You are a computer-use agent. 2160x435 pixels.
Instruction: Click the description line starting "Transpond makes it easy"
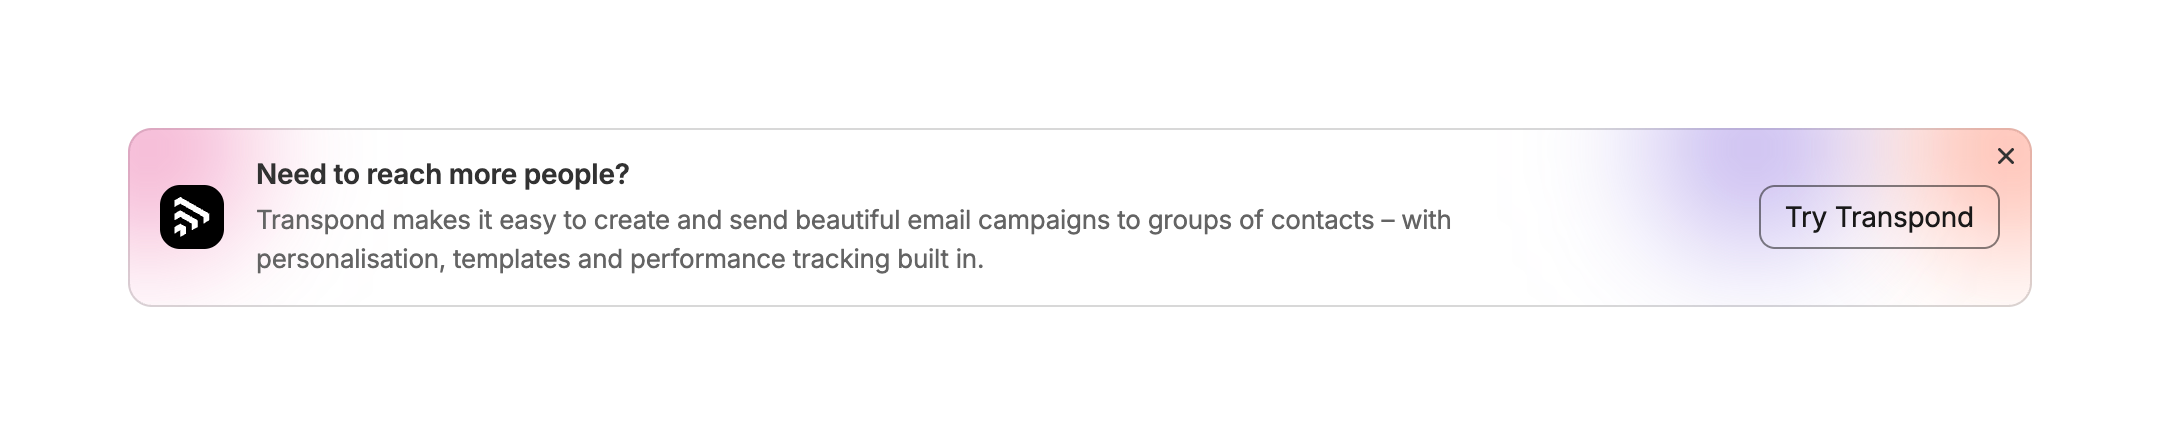[852, 220]
